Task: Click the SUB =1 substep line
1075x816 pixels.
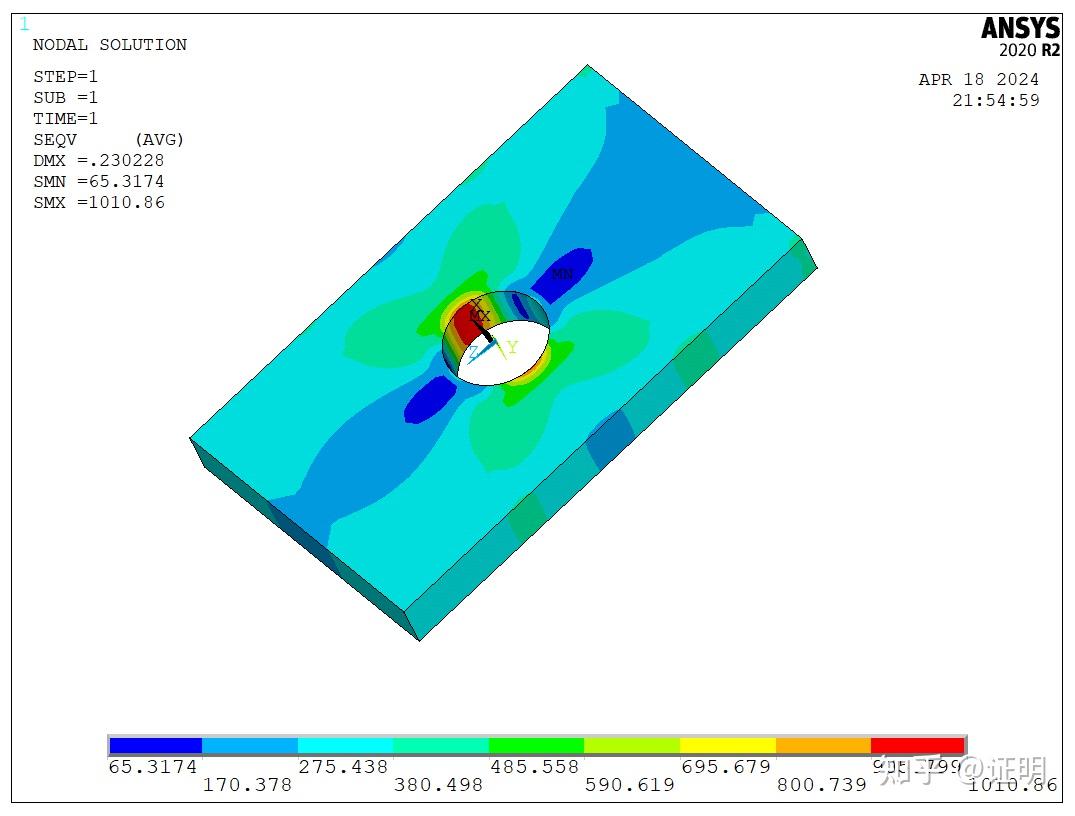Action: 68,97
